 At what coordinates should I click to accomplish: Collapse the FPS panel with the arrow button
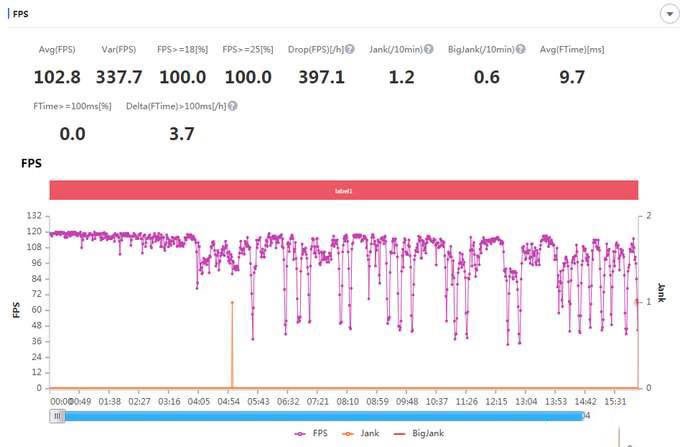[x=668, y=13]
